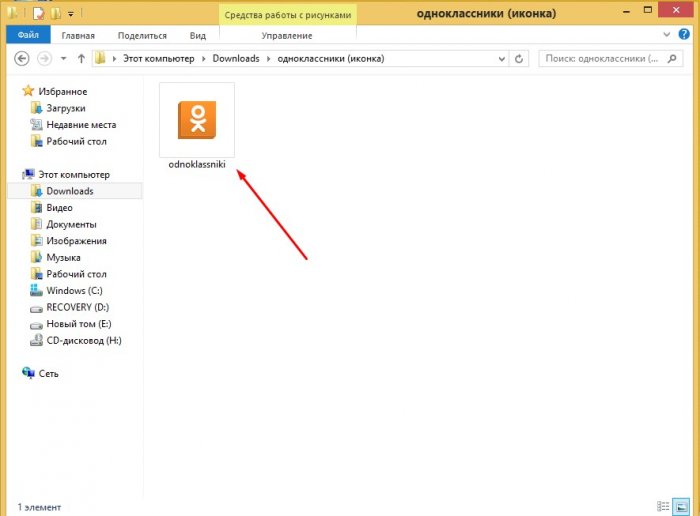Switch to the Вид ribbon tab

point(198,35)
